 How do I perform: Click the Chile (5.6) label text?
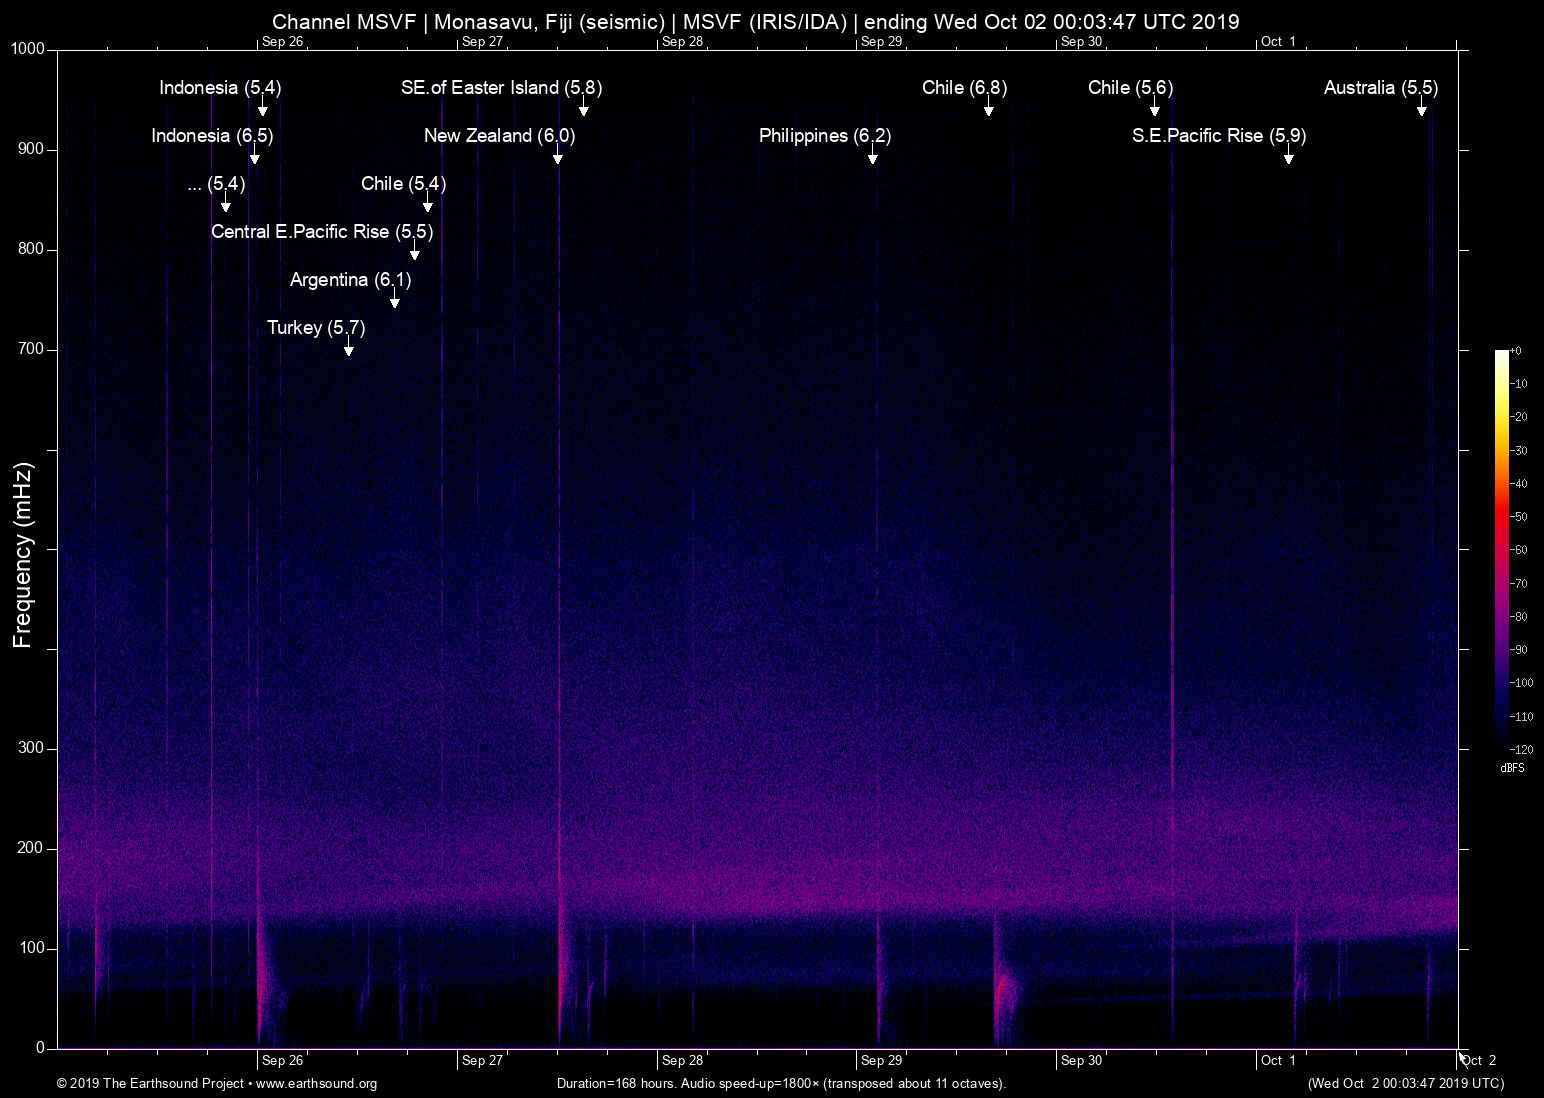tap(1130, 88)
